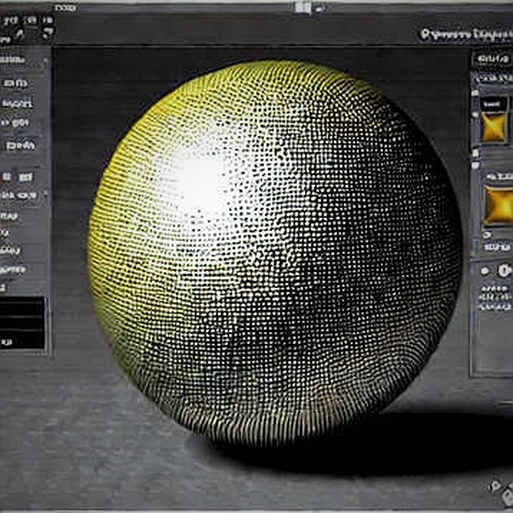
Task: Open the small tab label at top-left
Action: tap(65, 8)
